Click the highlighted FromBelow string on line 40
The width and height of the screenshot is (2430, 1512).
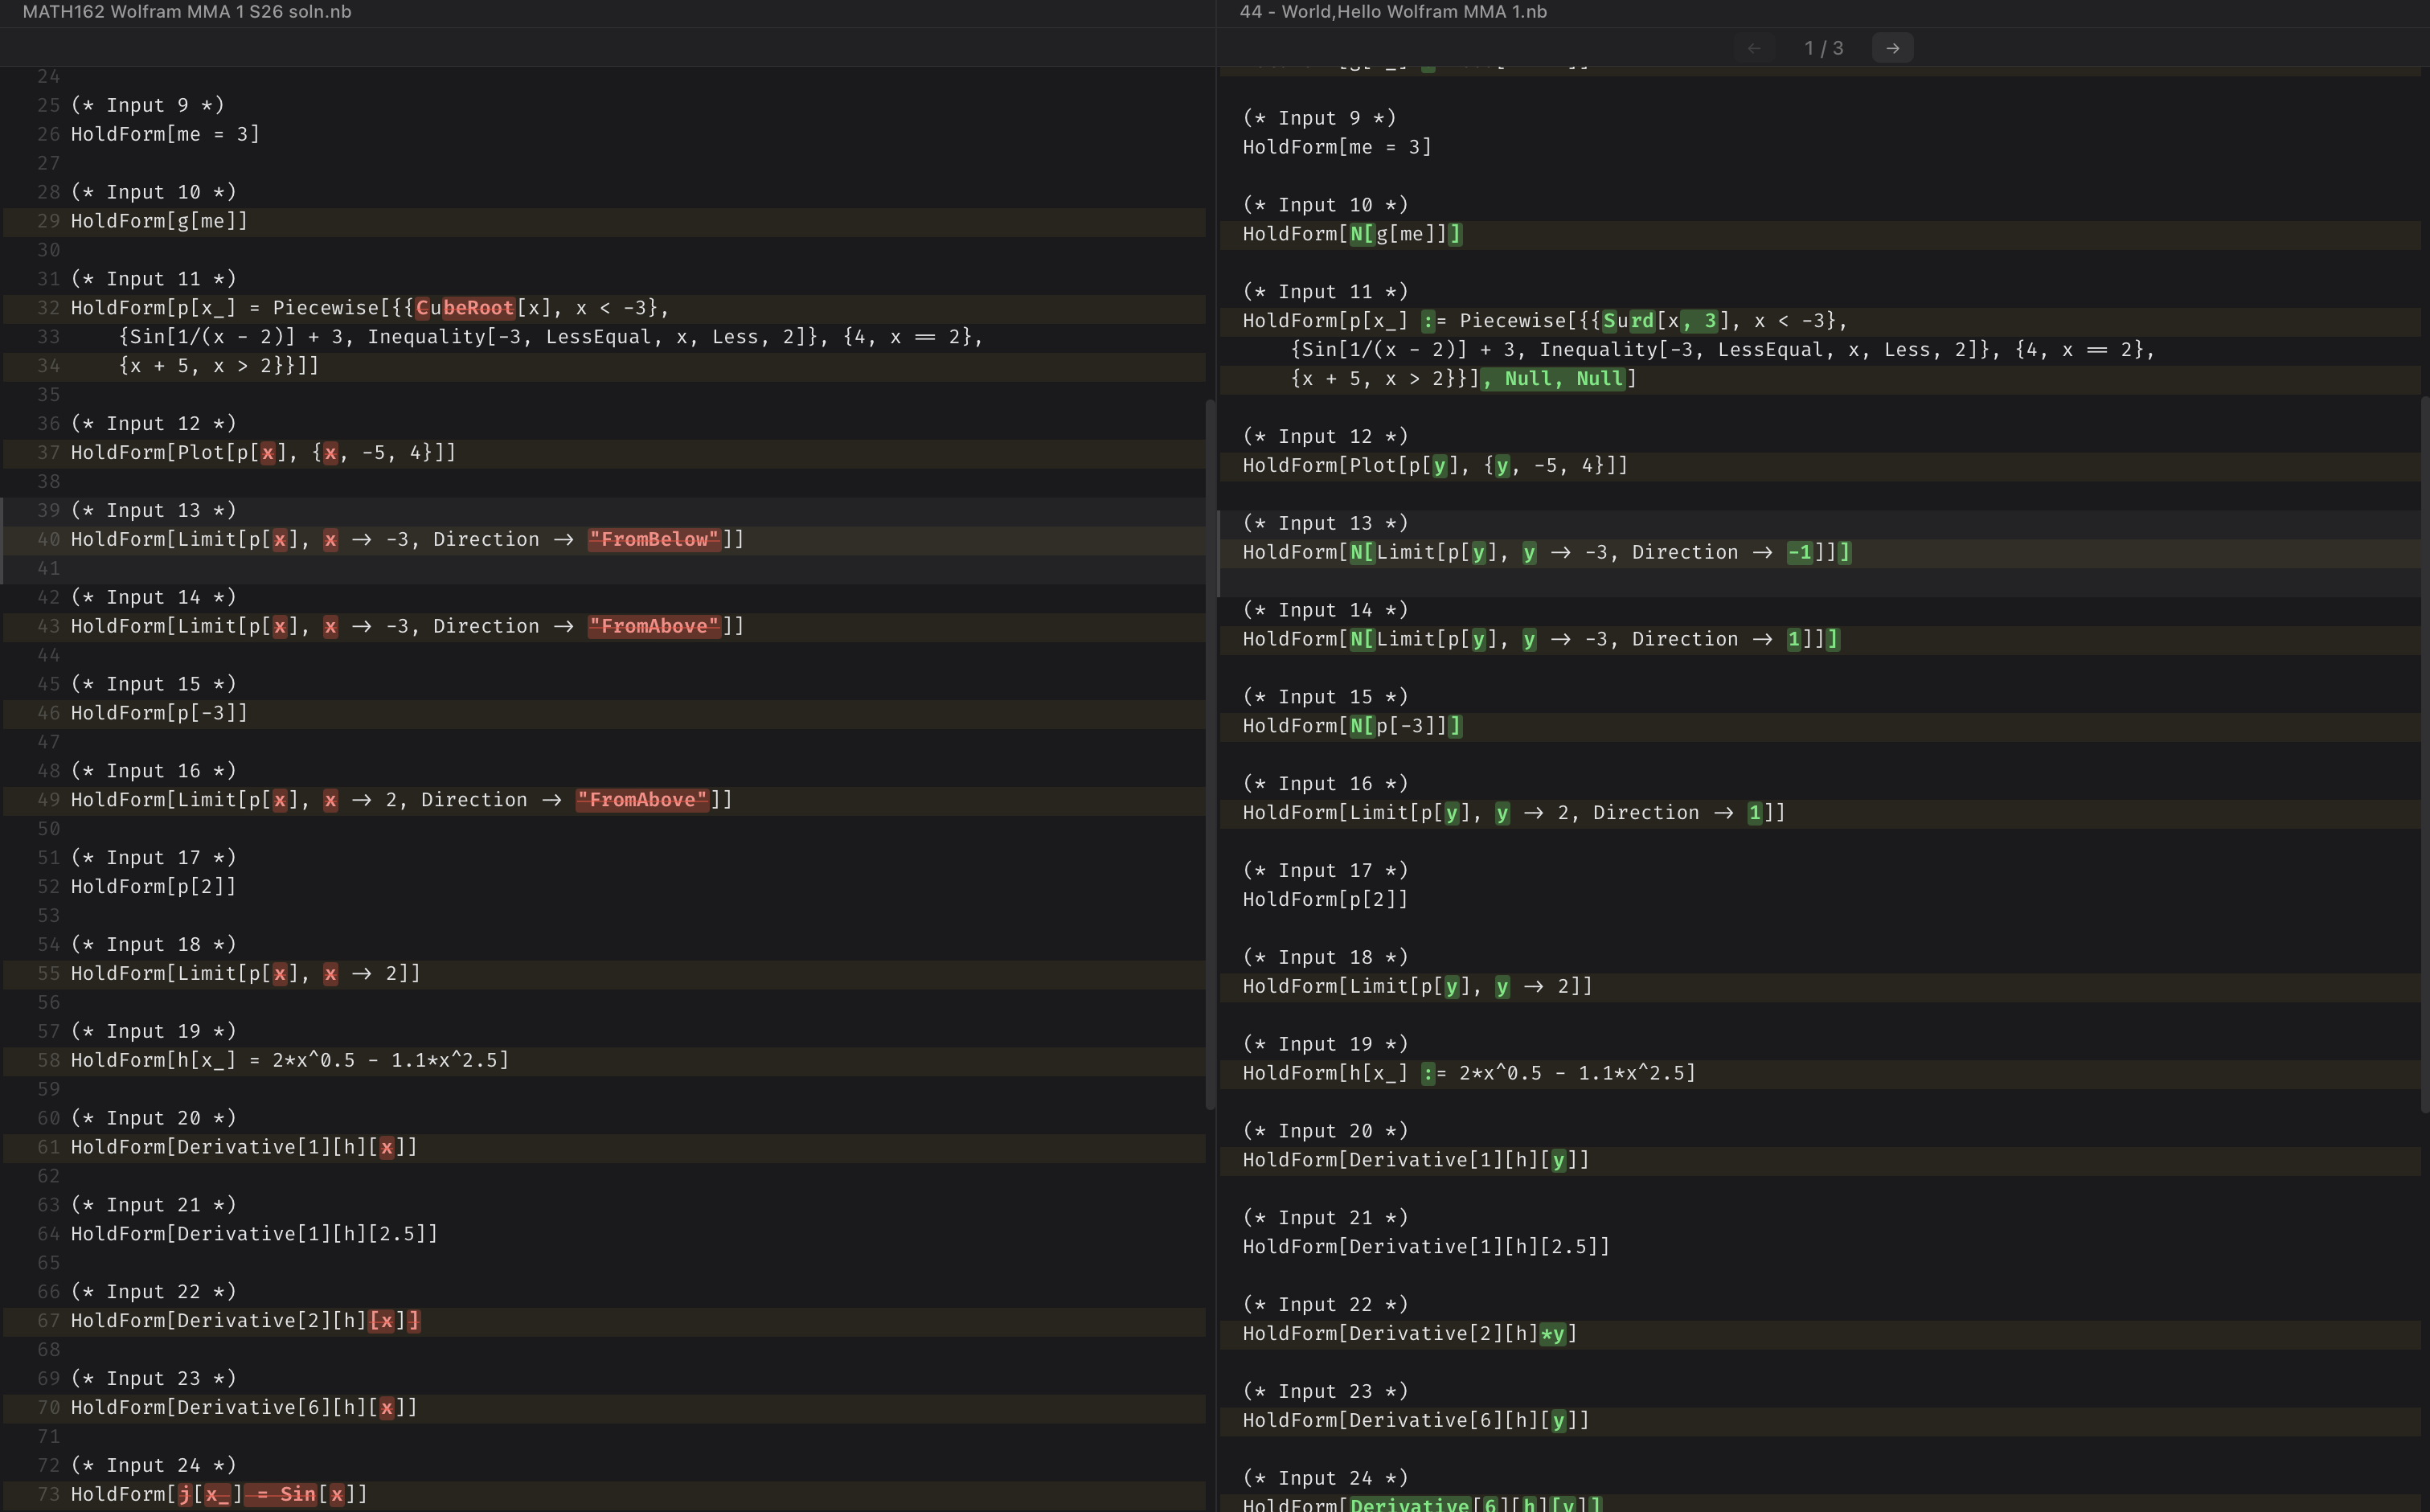(x=652, y=539)
